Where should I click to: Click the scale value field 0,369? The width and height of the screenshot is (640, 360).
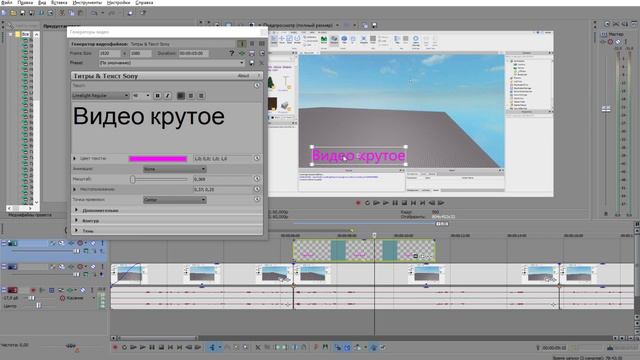pos(222,179)
